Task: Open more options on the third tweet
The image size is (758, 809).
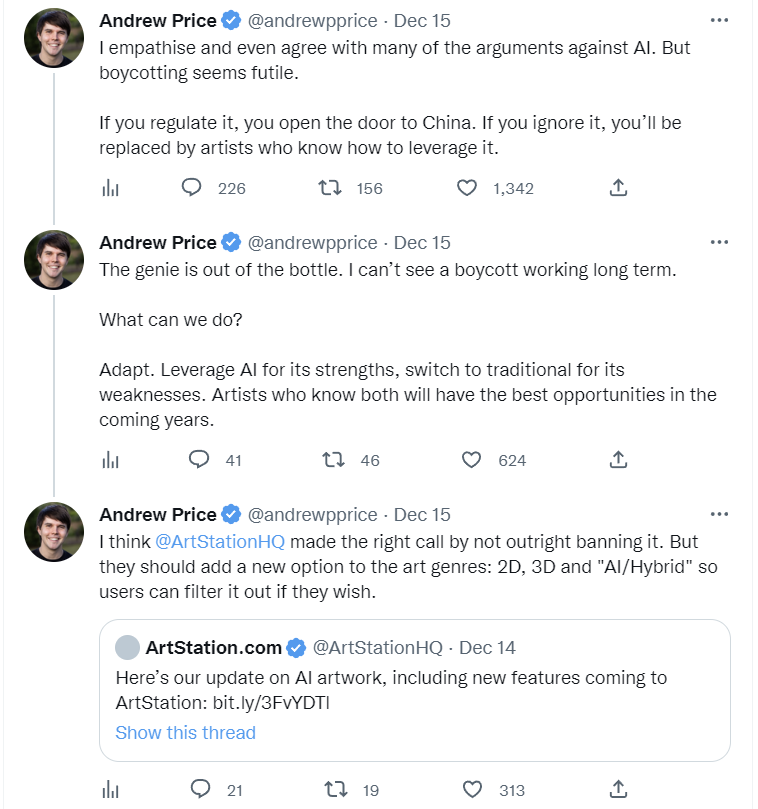Action: pyautogui.click(x=719, y=514)
